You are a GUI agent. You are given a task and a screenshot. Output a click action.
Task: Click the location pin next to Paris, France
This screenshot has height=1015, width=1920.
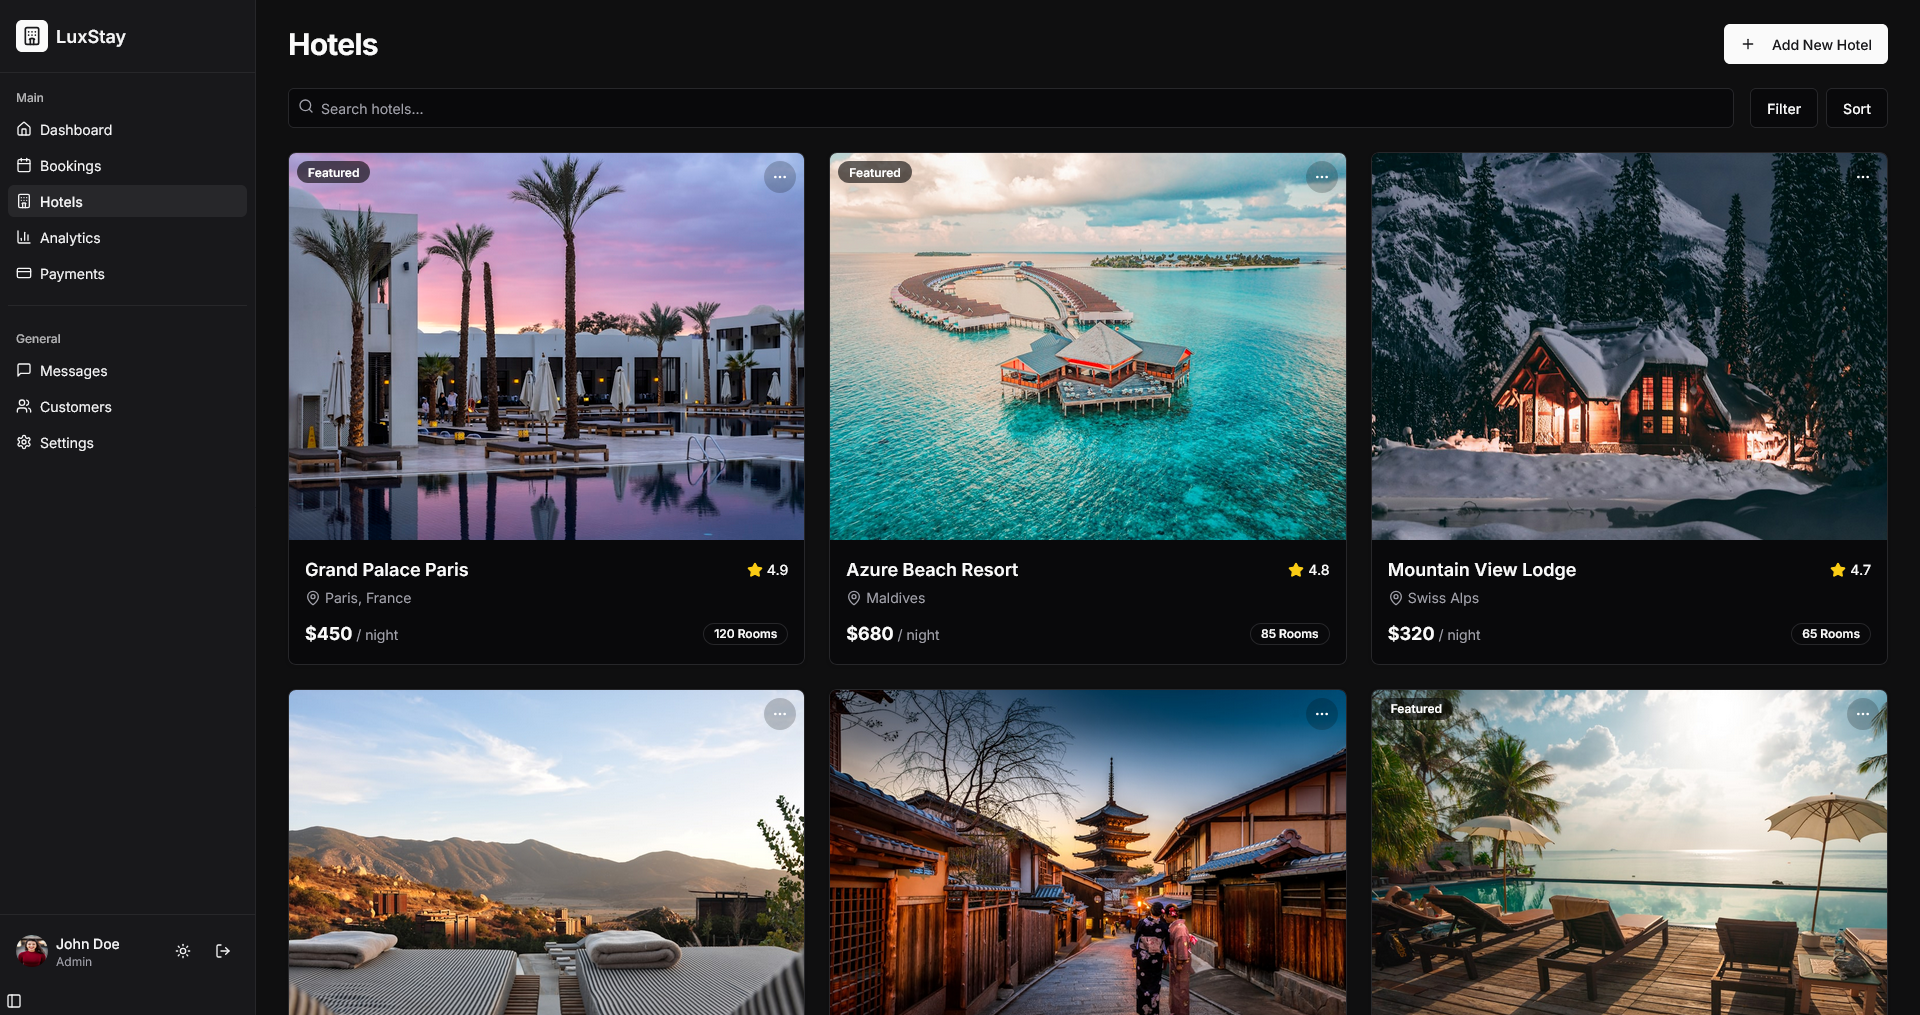tap(313, 598)
